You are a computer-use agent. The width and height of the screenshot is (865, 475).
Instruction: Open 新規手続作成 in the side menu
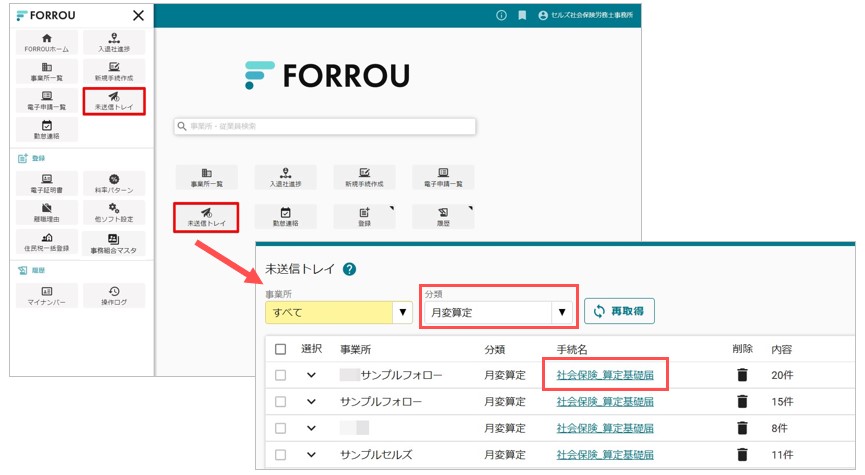pos(114,71)
